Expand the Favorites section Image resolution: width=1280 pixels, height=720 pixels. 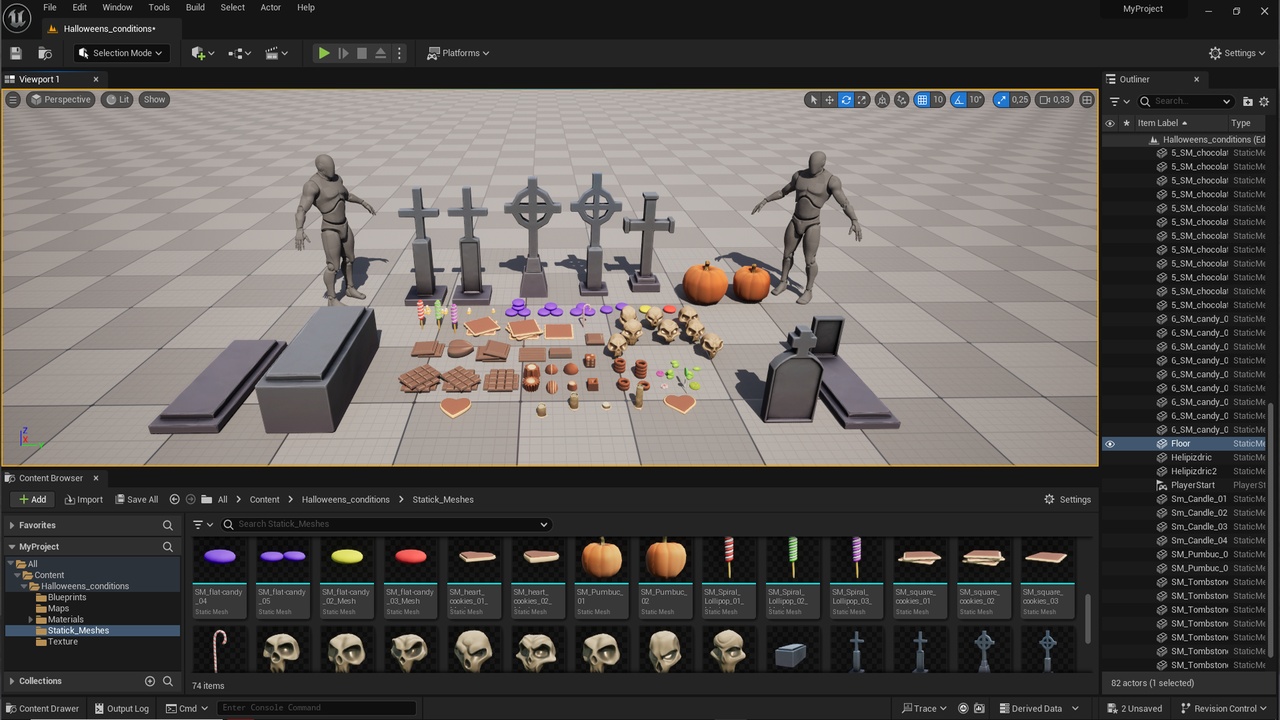pos(12,525)
